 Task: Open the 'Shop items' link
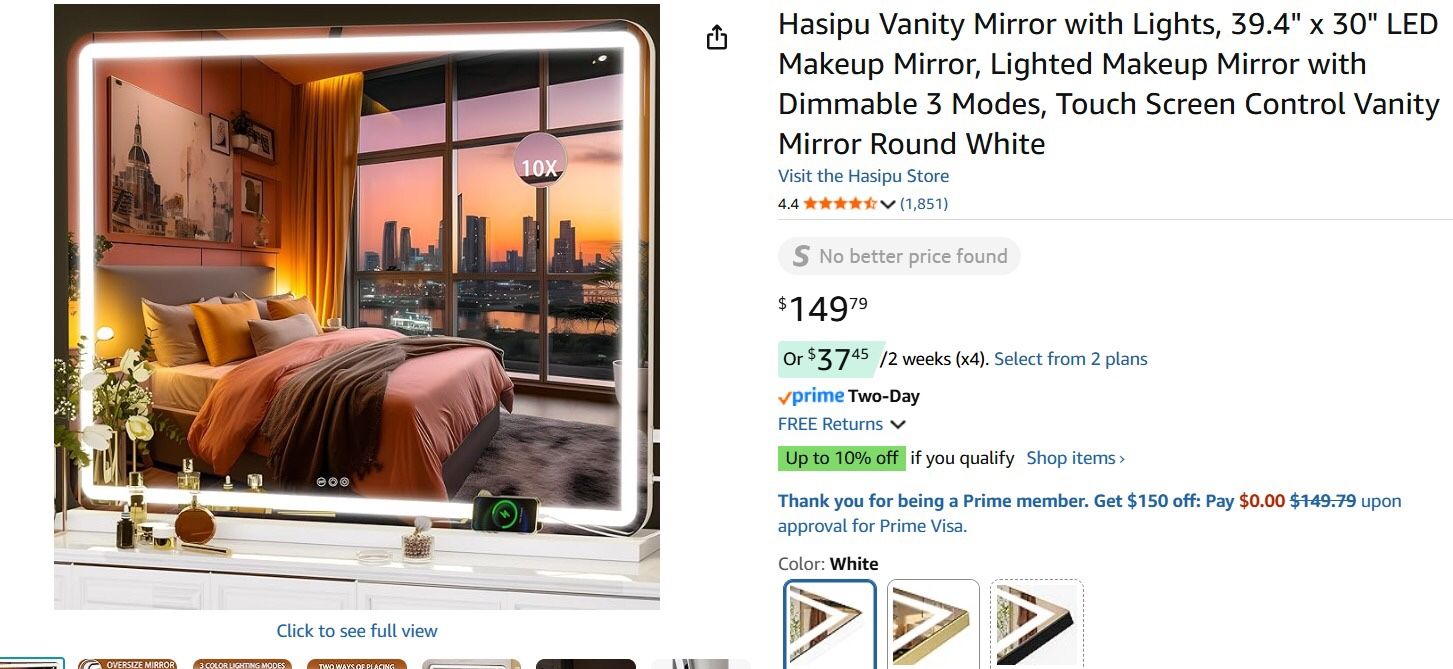coord(1076,458)
